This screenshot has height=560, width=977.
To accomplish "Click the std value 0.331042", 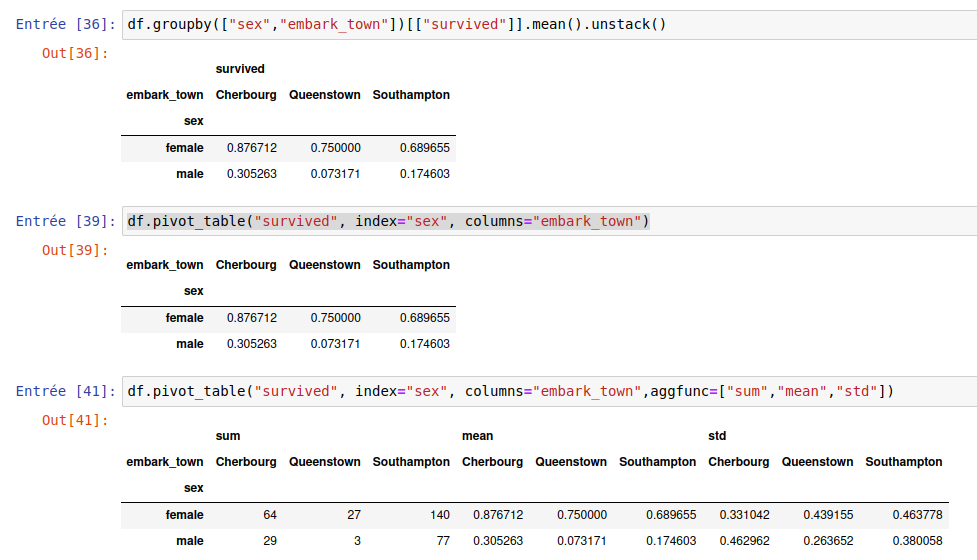I will (x=744, y=515).
